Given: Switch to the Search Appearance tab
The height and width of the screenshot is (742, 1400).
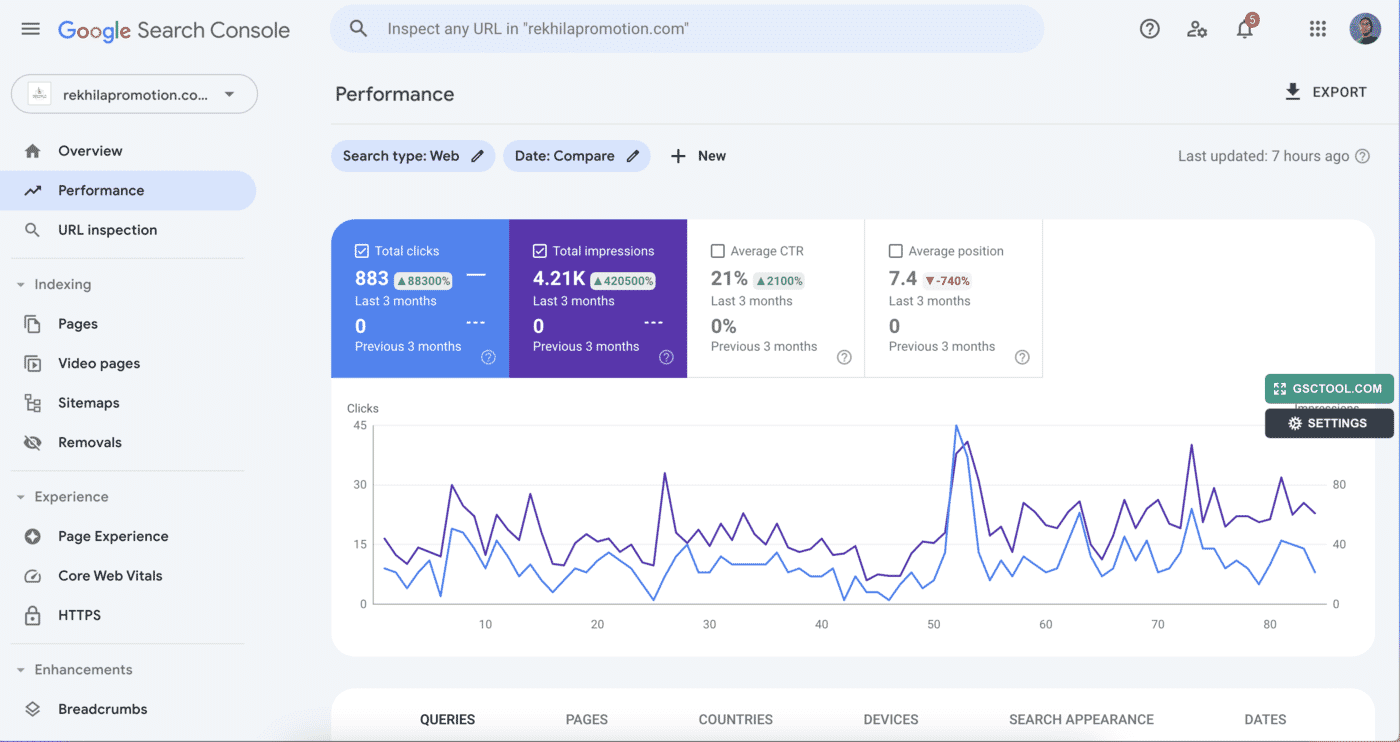Looking at the screenshot, I should pyautogui.click(x=1081, y=719).
